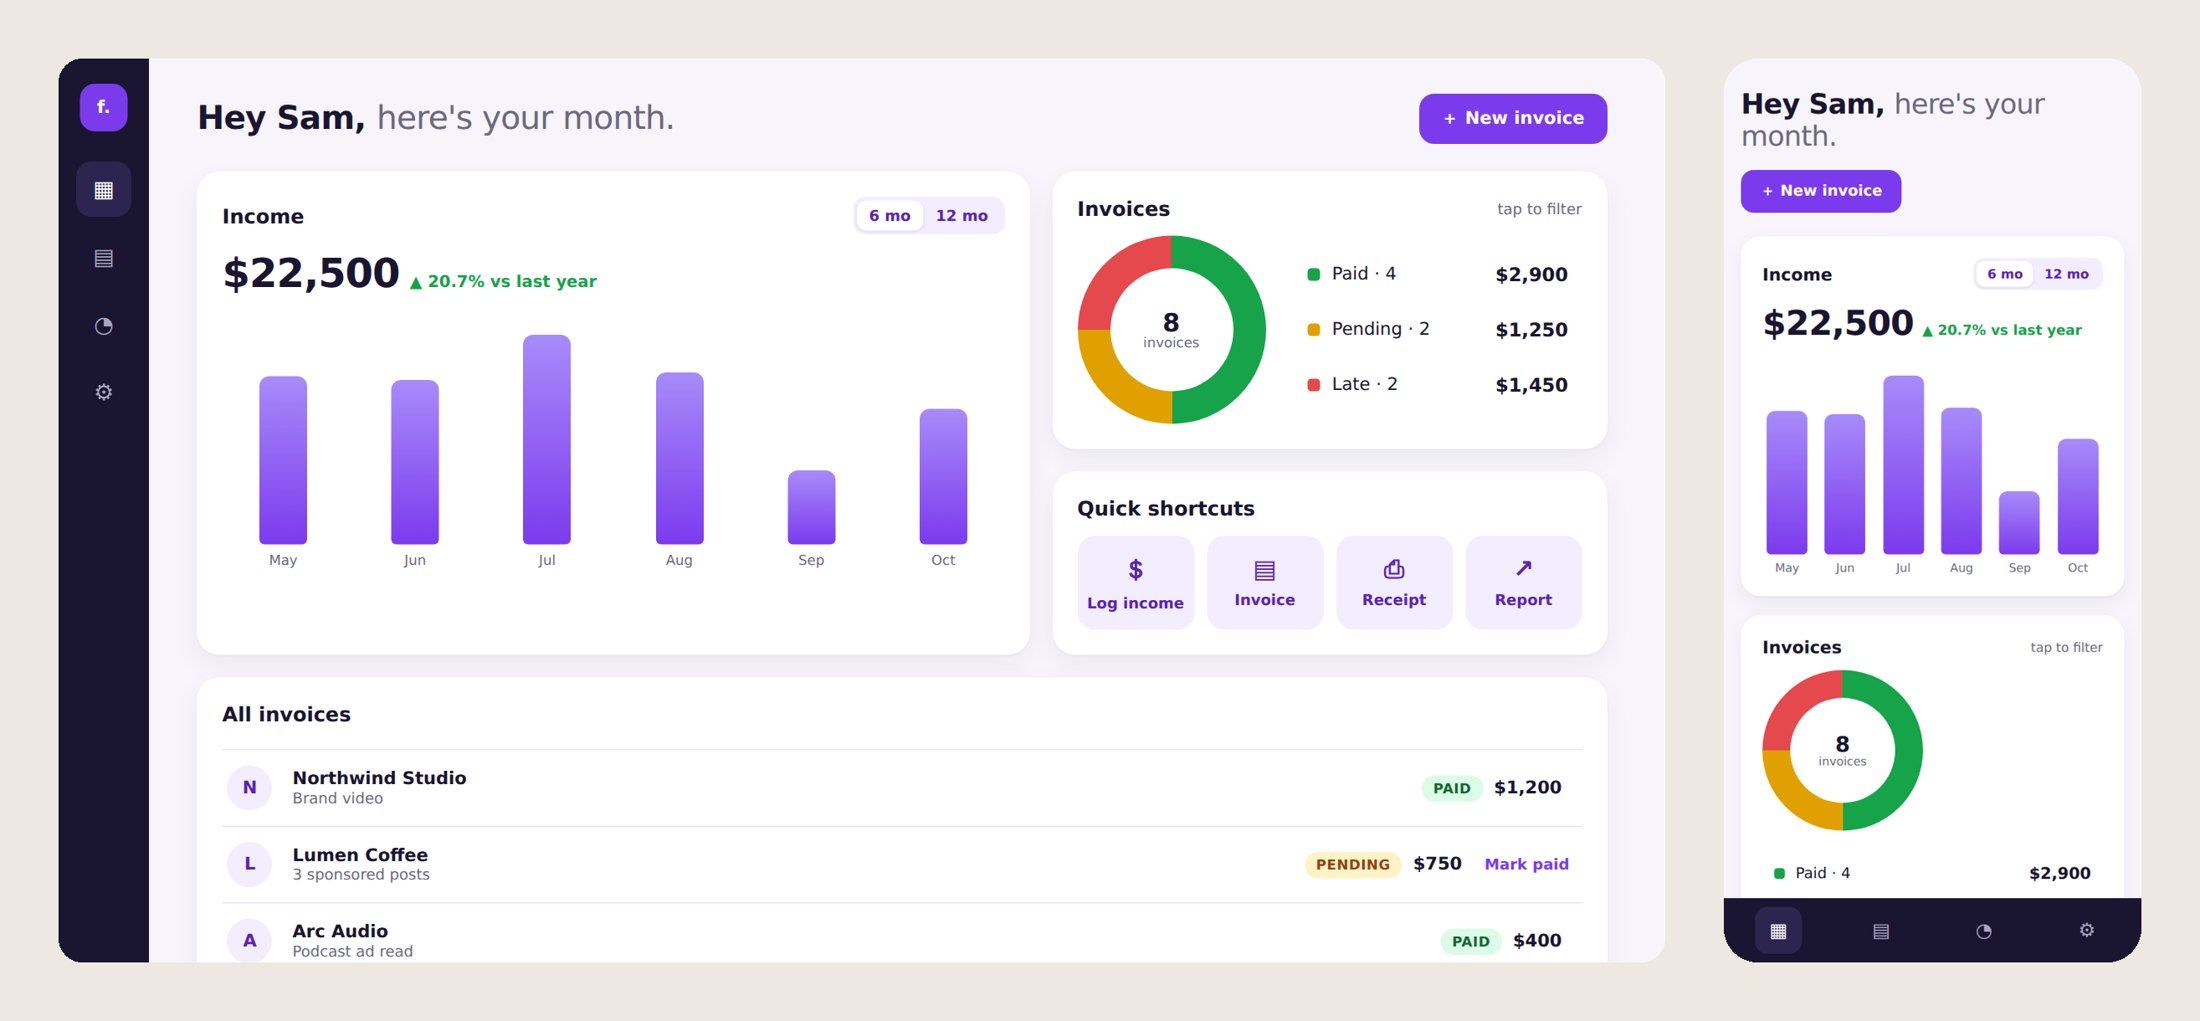Click the Receipt quick shortcut tile
Screen dimensions: 2200x1021
click(1394, 583)
